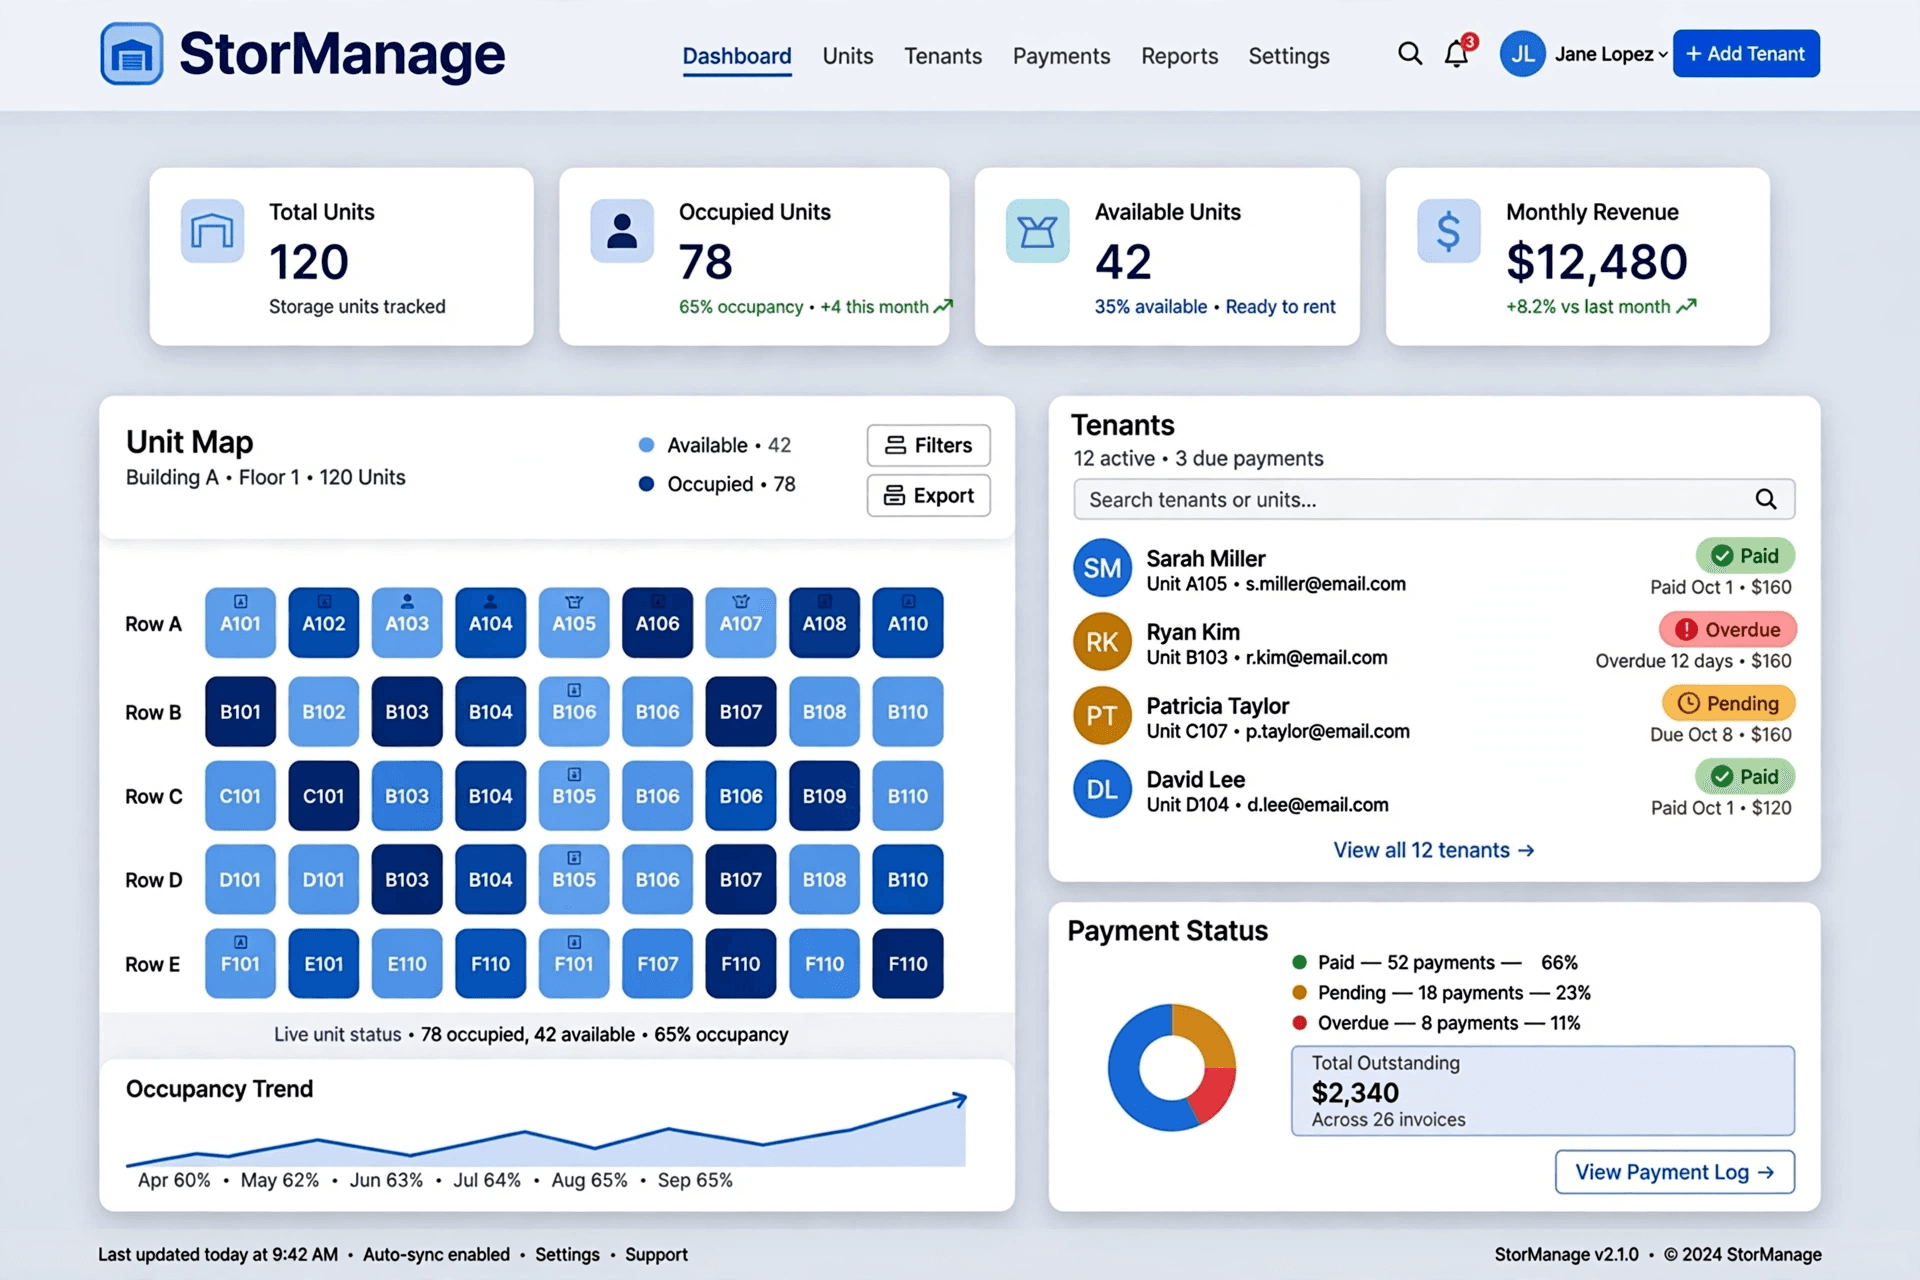Click Sarah Miller's SM avatar
1920x1280 pixels.
[1102, 568]
